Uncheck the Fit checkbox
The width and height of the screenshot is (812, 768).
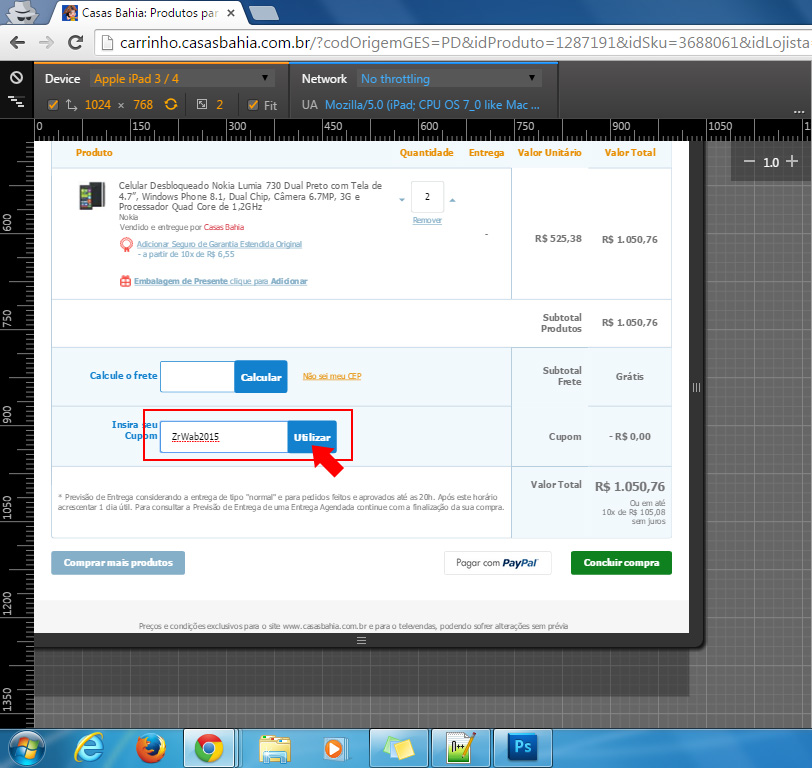click(253, 104)
